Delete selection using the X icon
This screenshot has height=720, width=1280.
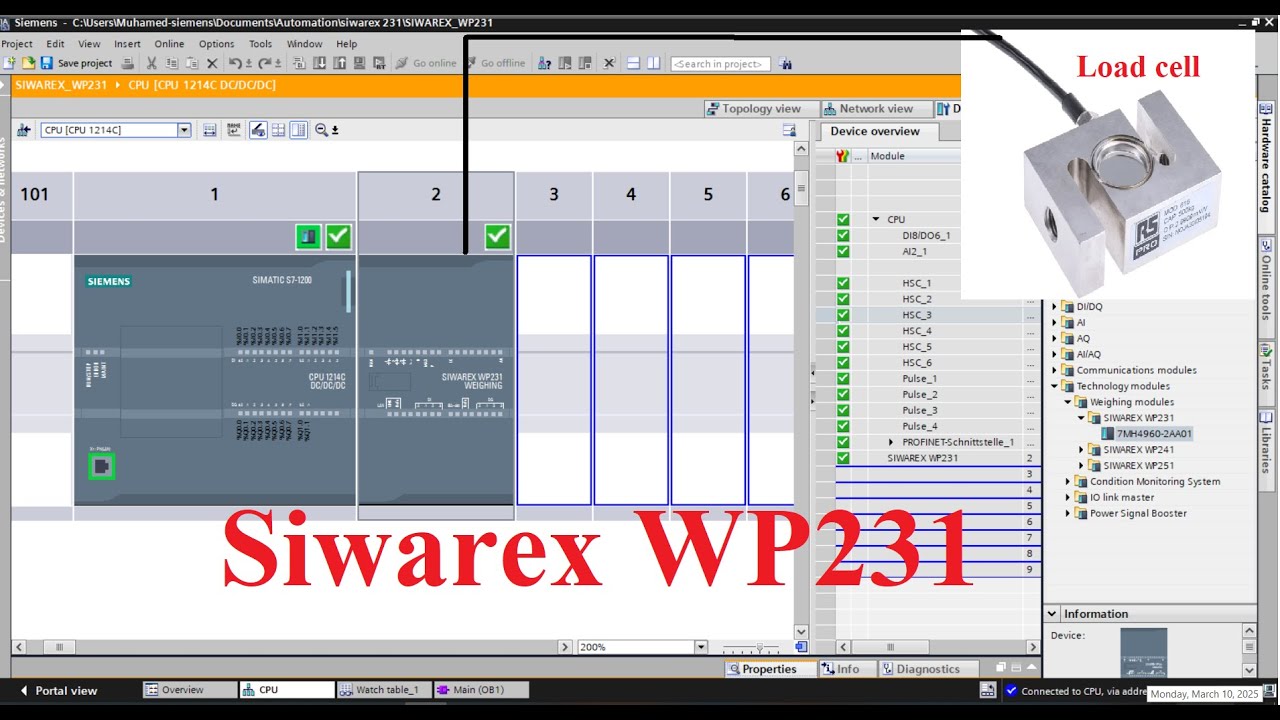coord(212,63)
